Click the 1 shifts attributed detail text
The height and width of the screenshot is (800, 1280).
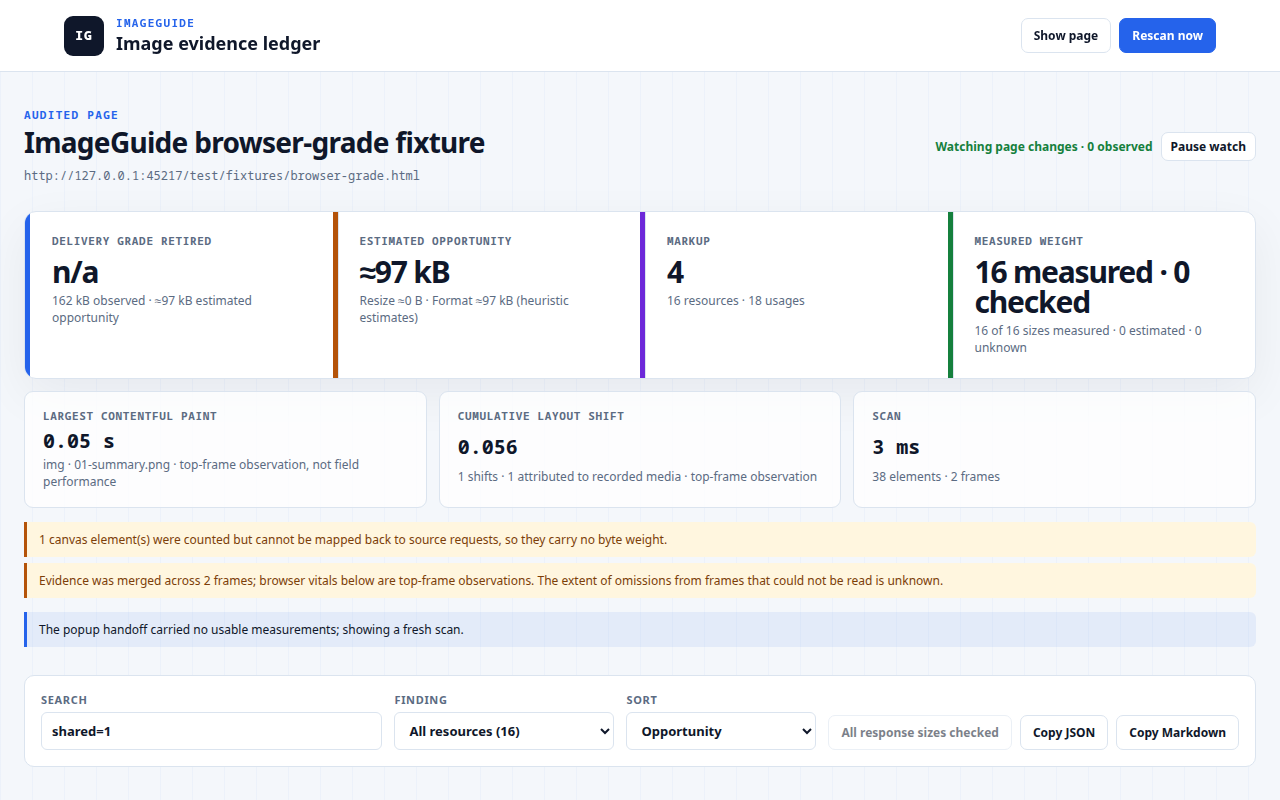pyautogui.click(x=637, y=476)
